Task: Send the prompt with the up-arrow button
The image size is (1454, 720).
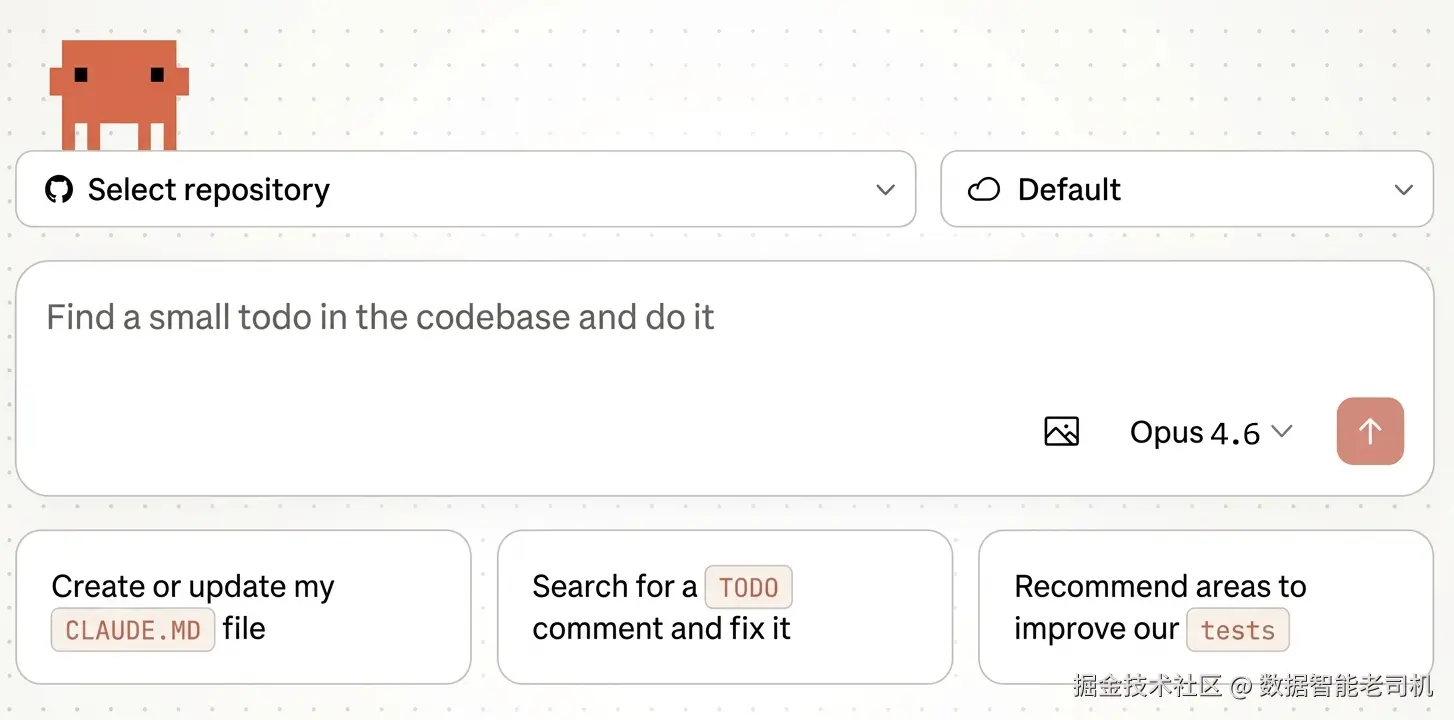Action: coord(1370,431)
